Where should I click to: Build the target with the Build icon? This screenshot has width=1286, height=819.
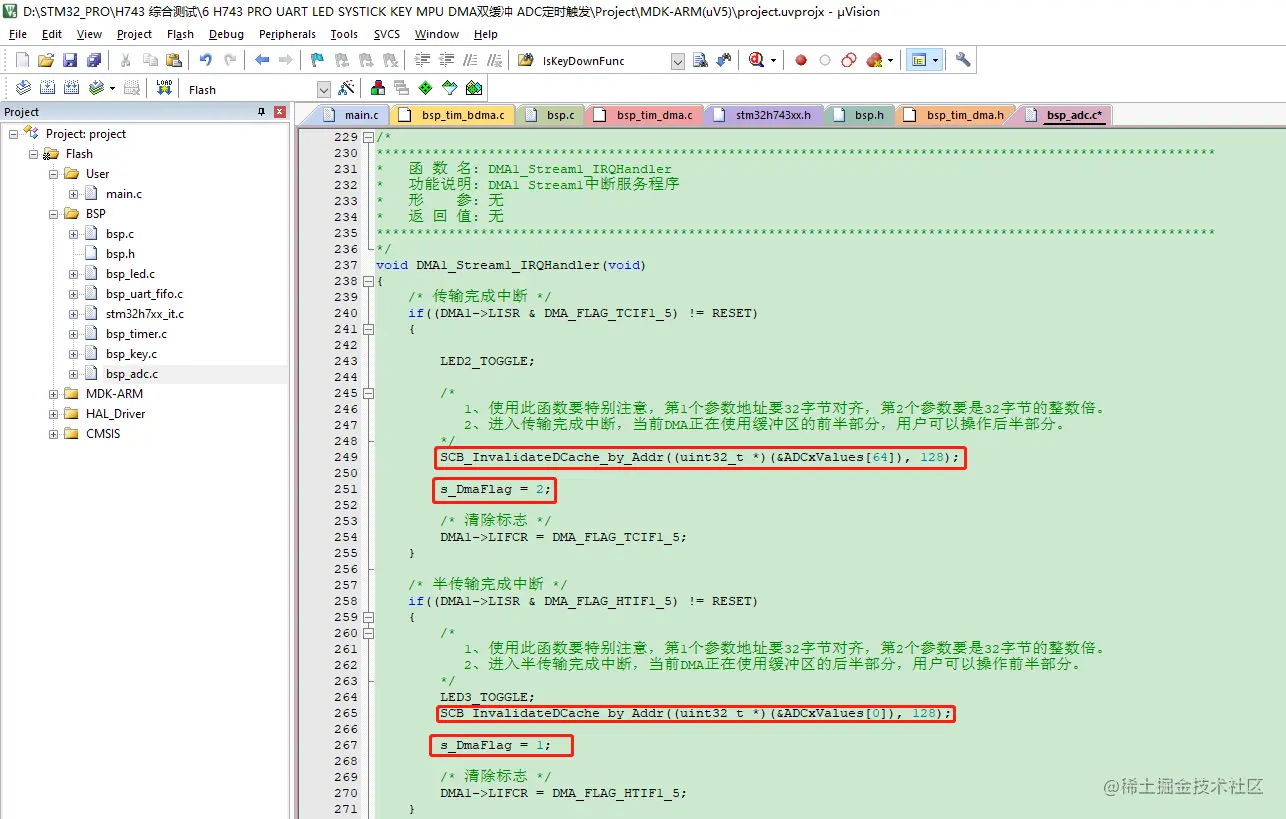(47, 88)
